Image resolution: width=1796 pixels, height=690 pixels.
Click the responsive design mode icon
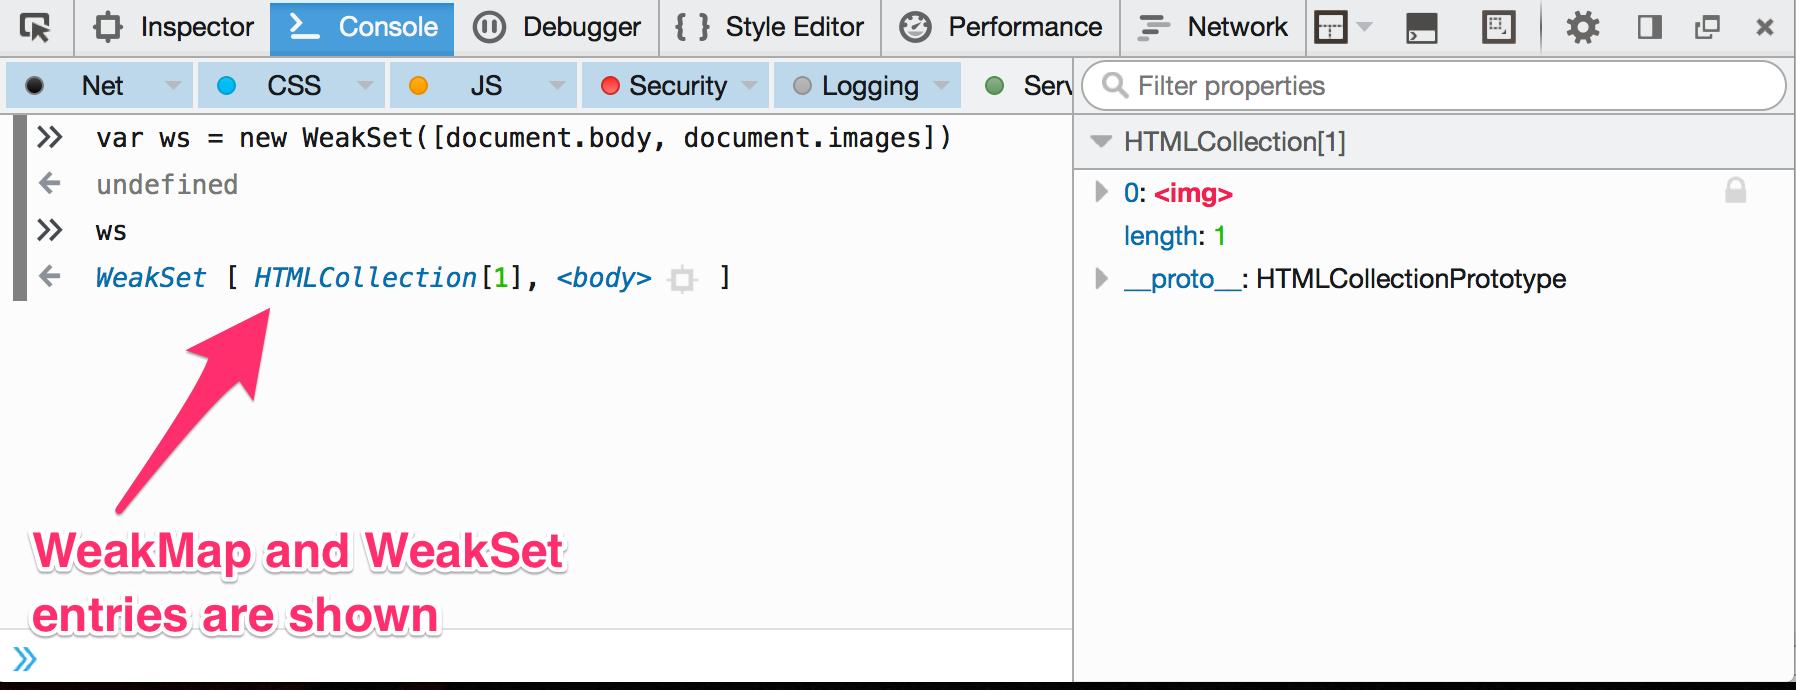[1498, 27]
